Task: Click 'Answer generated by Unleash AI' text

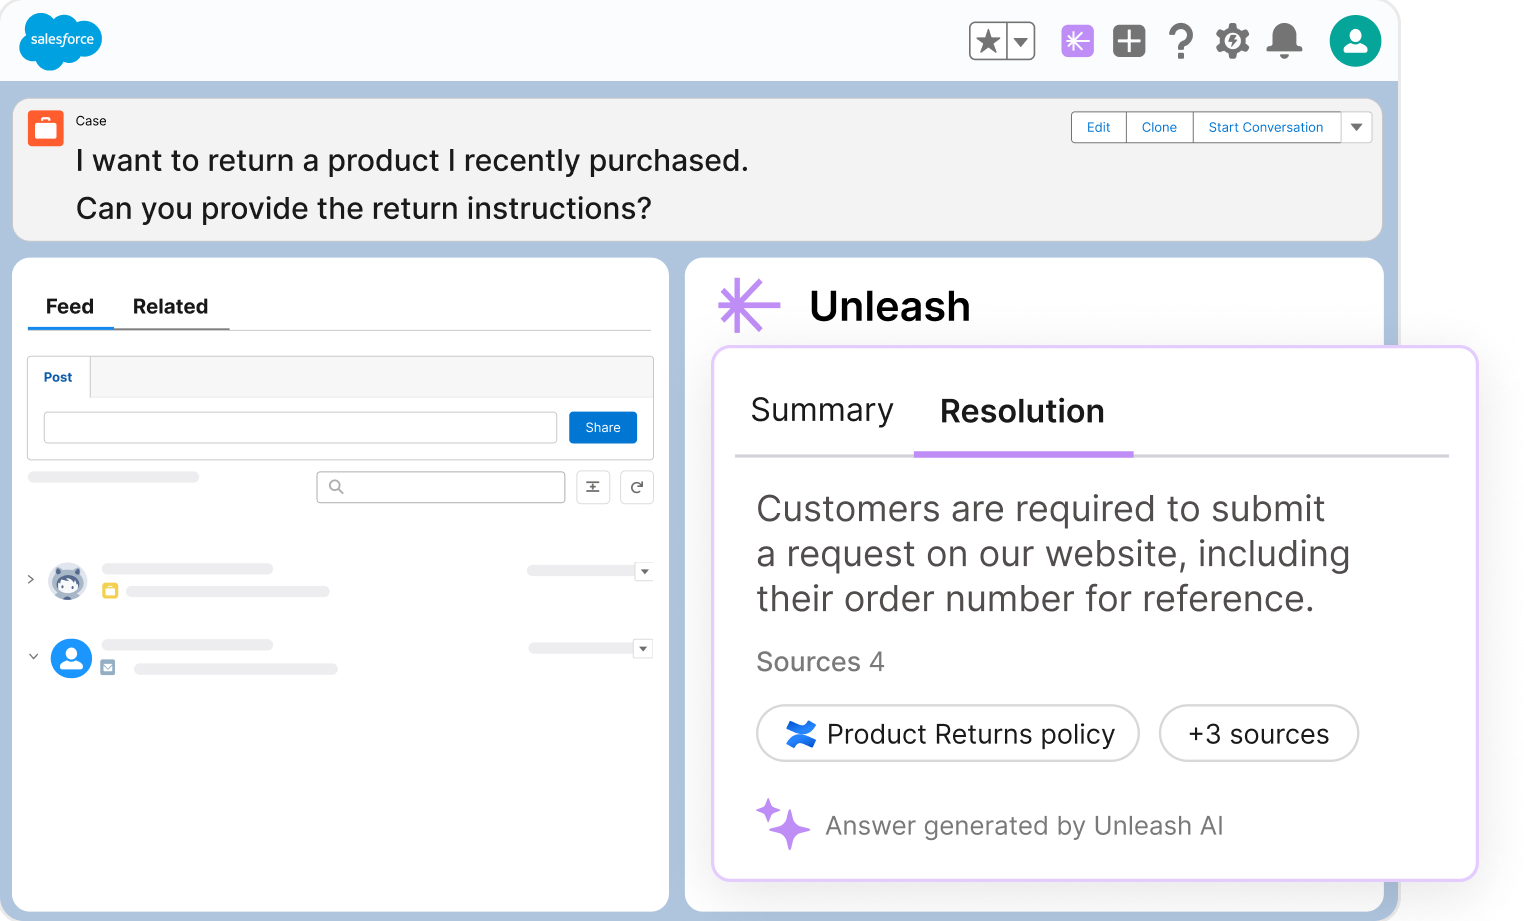Action: (1024, 826)
